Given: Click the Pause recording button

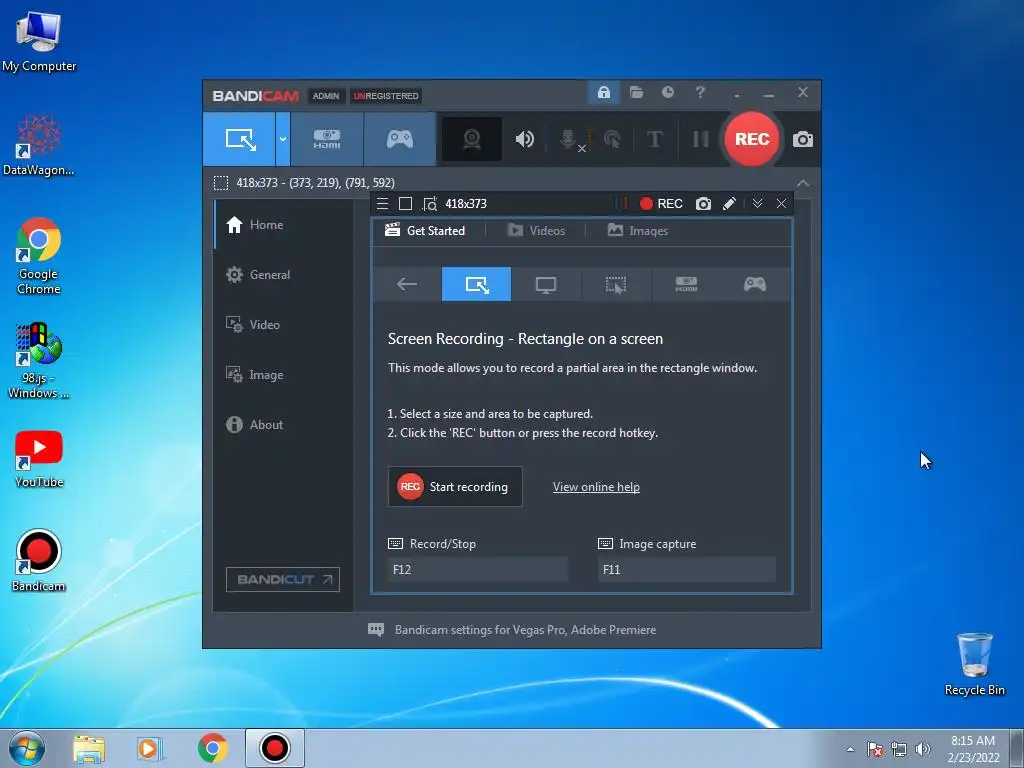Looking at the screenshot, I should click(x=700, y=139).
